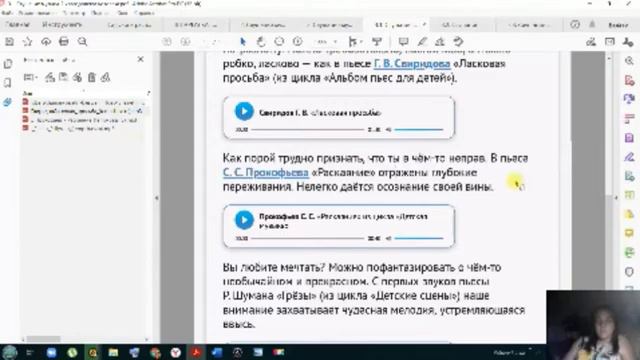Click the blue attachments paperclip icon

(x=8, y=102)
